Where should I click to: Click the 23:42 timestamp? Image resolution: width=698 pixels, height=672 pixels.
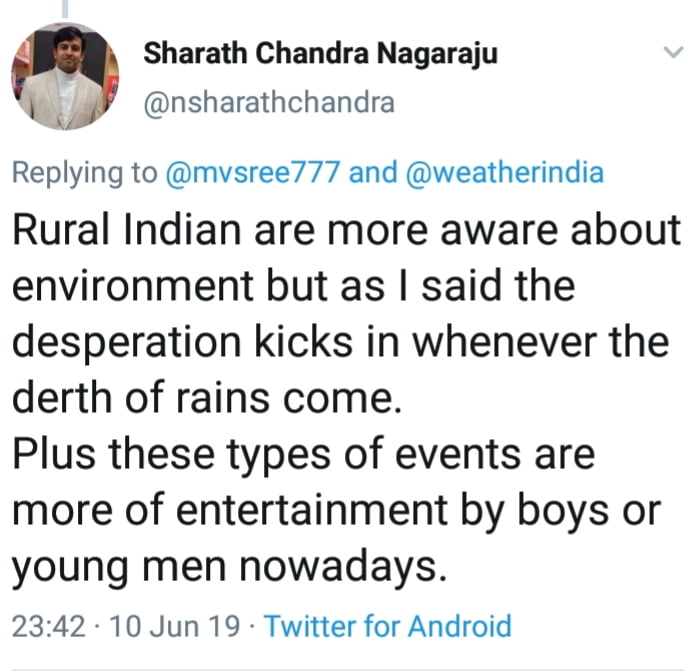coord(47,627)
